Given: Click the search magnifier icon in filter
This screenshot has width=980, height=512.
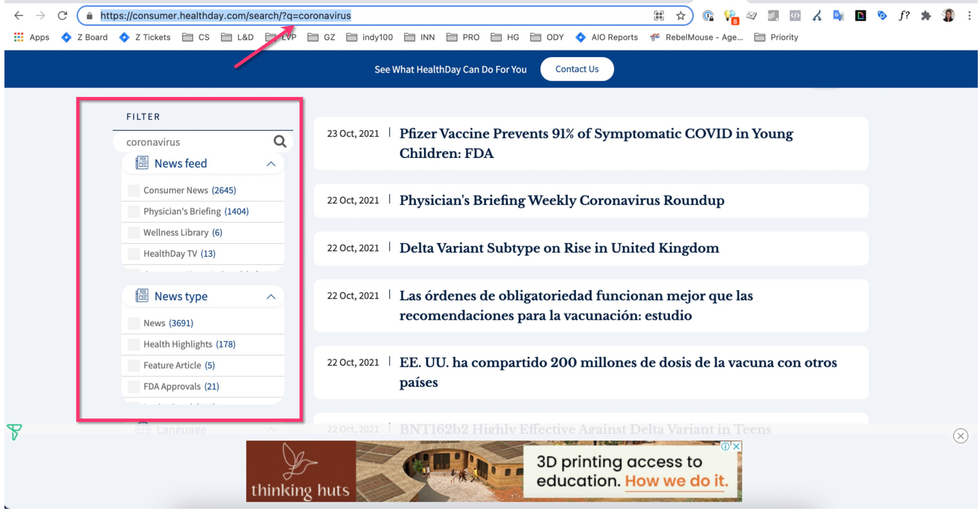Looking at the screenshot, I should 280,142.
